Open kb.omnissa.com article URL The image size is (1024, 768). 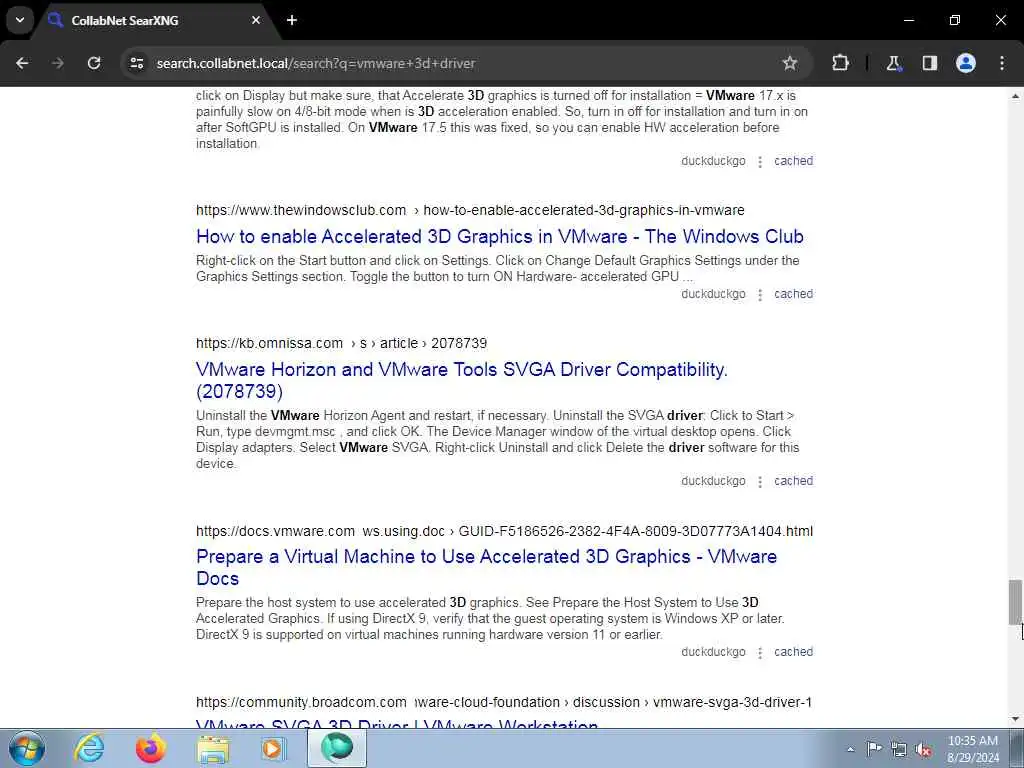(x=342, y=344)
